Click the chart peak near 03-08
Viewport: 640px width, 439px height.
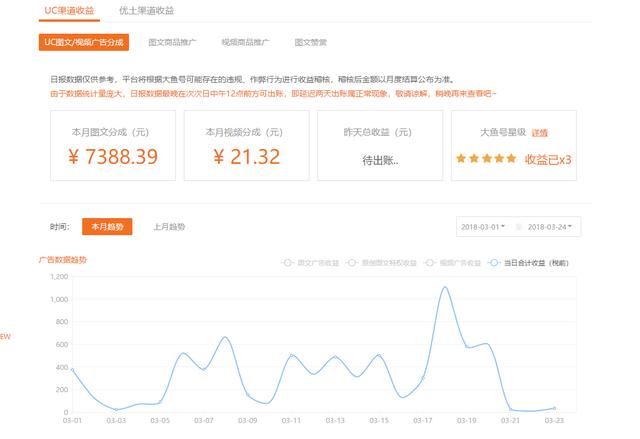(225, 337)
